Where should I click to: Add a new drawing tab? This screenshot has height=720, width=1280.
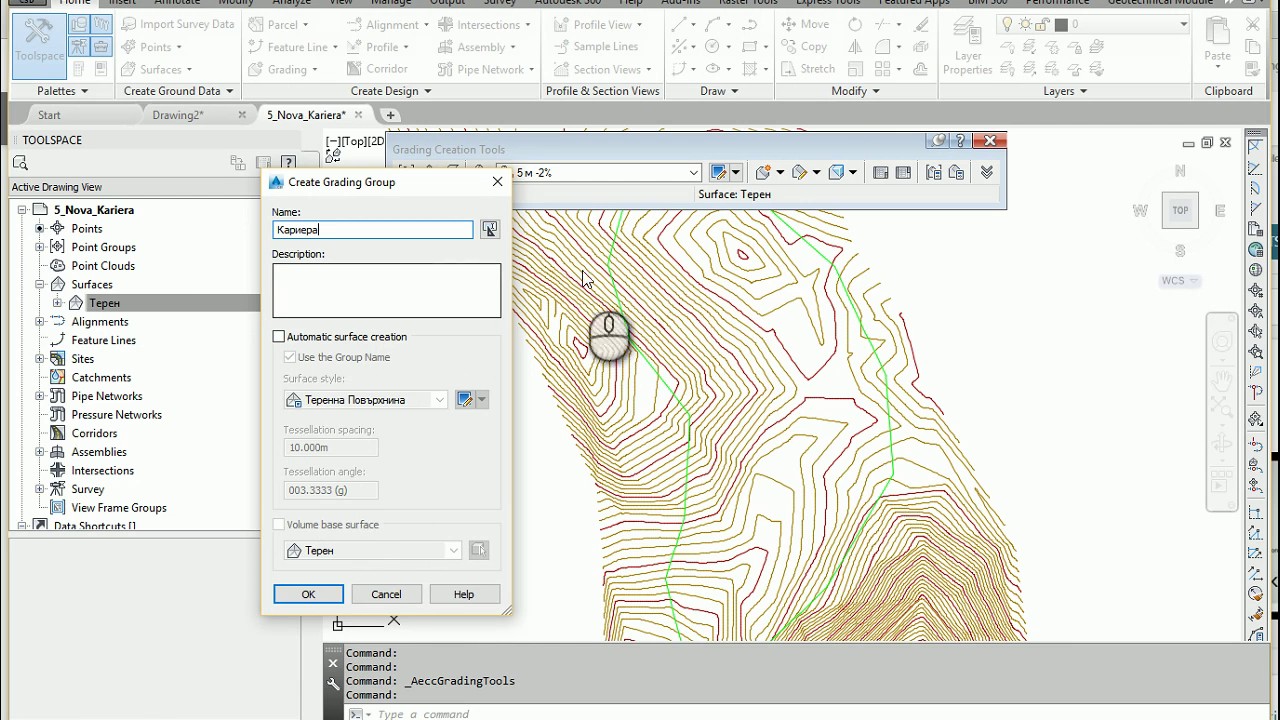391,115
